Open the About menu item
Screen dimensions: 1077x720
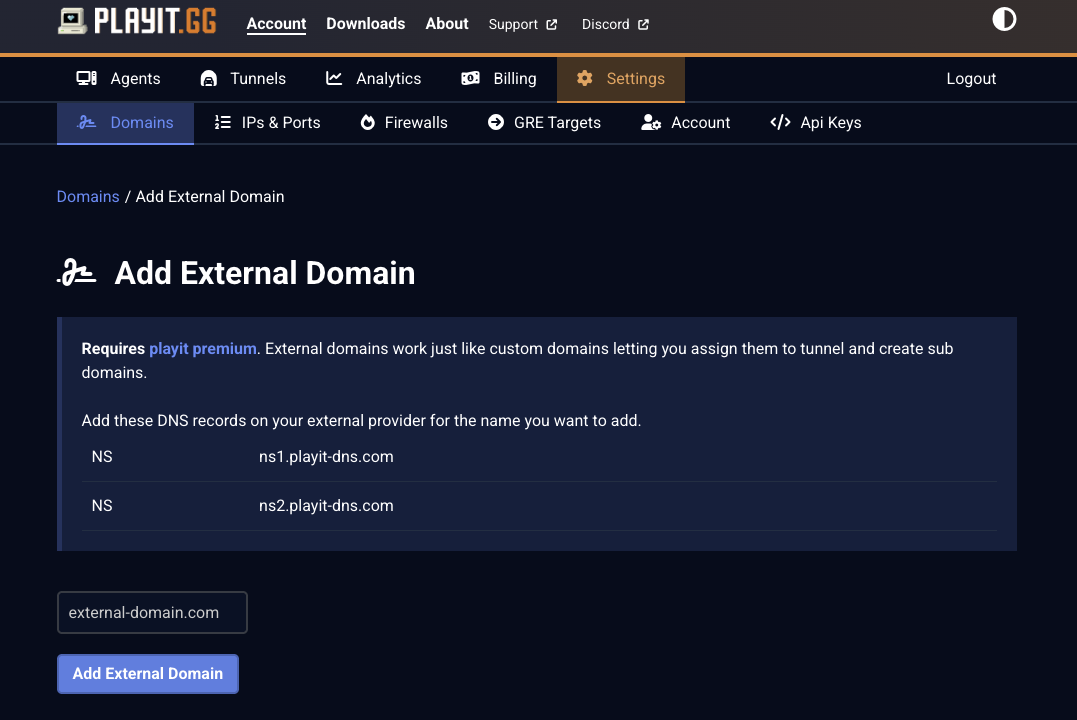tap(446, 23)
